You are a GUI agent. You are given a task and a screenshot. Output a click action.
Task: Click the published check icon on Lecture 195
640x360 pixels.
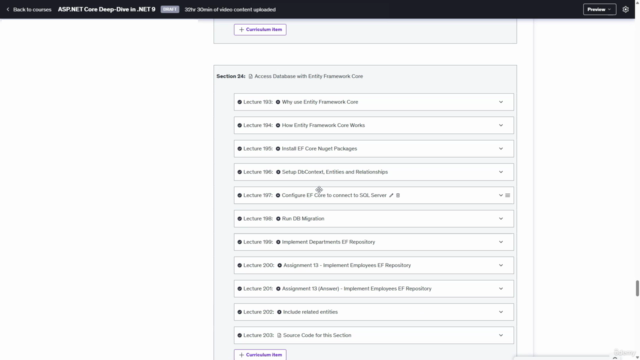(x=240, y=149)
